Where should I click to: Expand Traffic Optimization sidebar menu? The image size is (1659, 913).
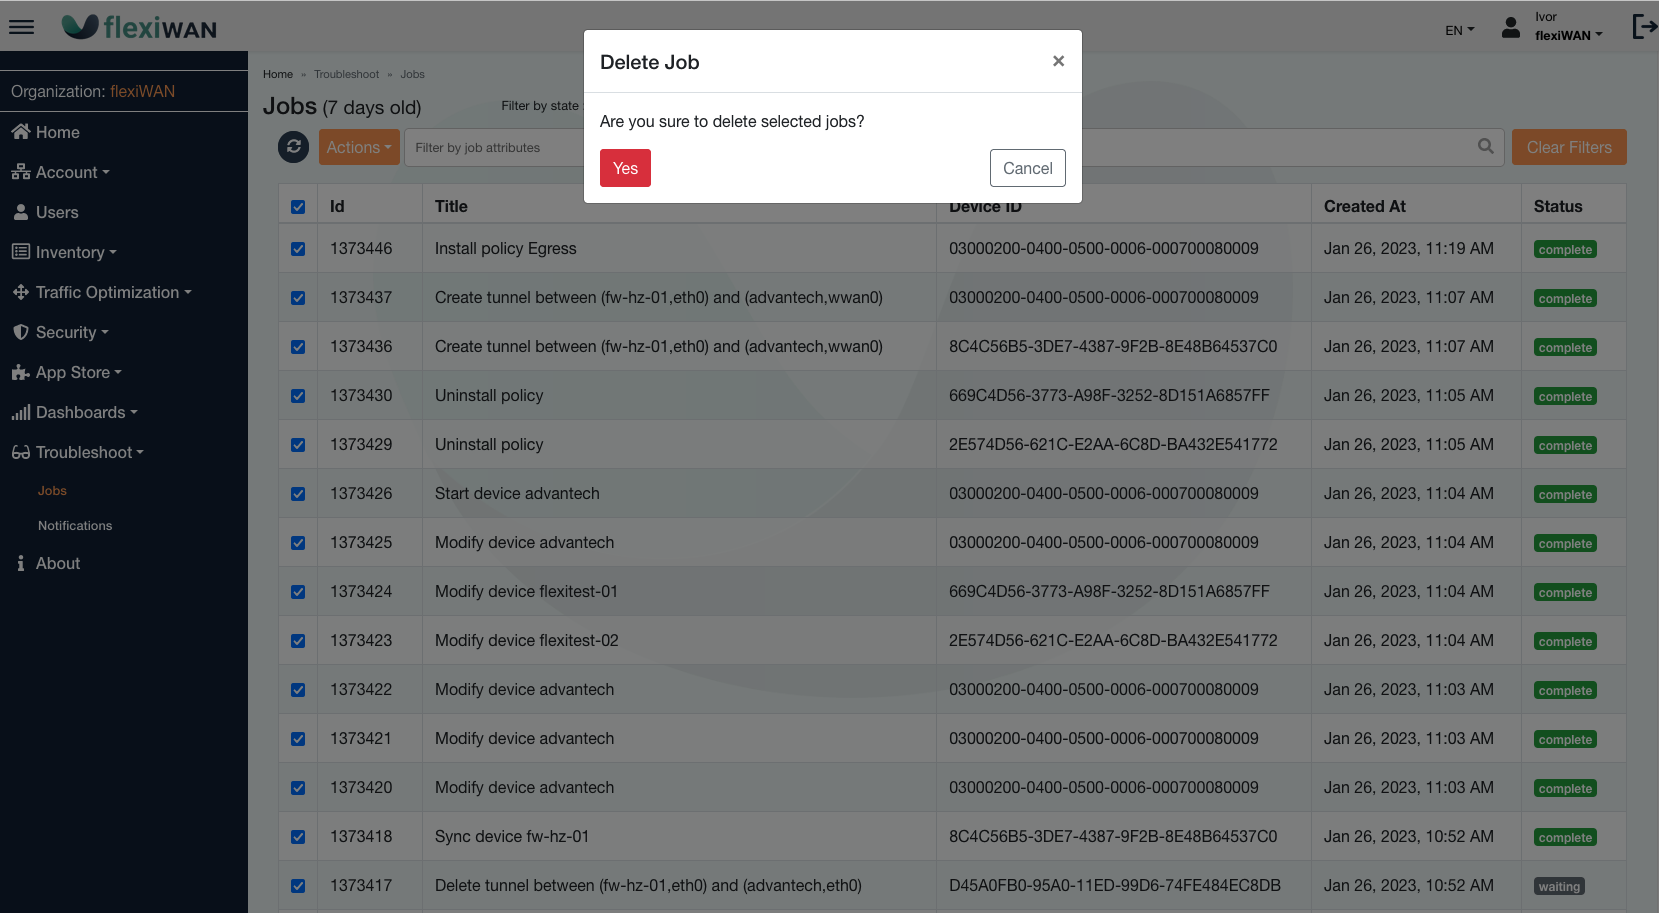(x=107, y=292)
